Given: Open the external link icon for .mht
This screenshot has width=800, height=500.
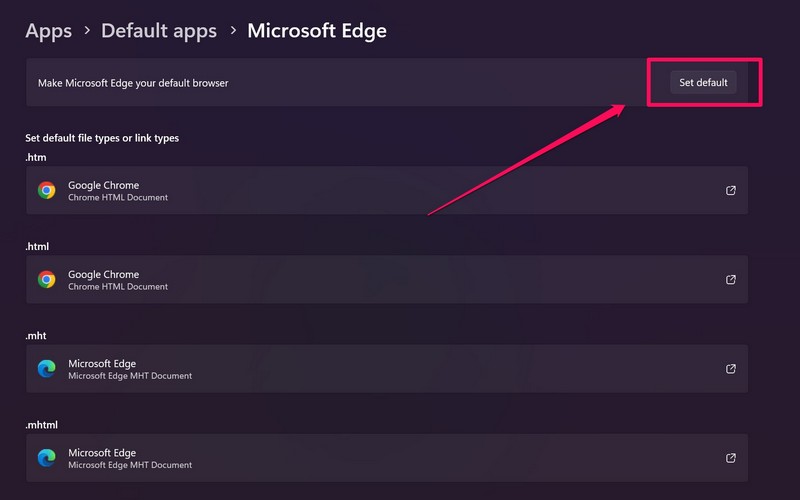Looking at the screenshot, I should [731, 369].
